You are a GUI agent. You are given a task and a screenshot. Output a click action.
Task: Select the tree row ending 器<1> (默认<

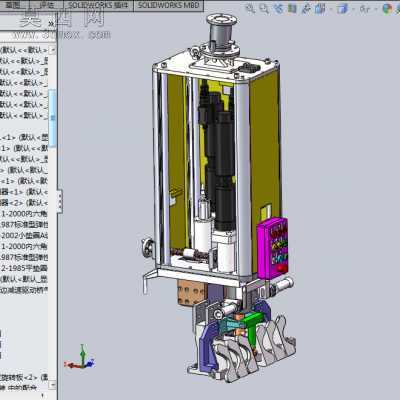[x=24, y=192]
